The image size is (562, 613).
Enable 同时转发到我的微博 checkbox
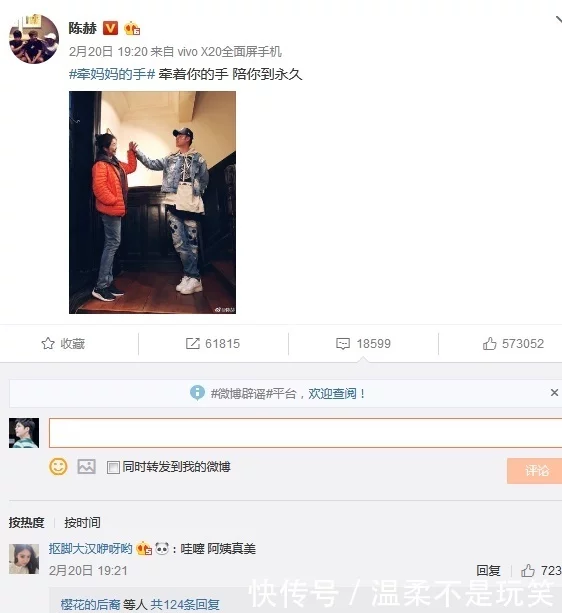(113, 467)
